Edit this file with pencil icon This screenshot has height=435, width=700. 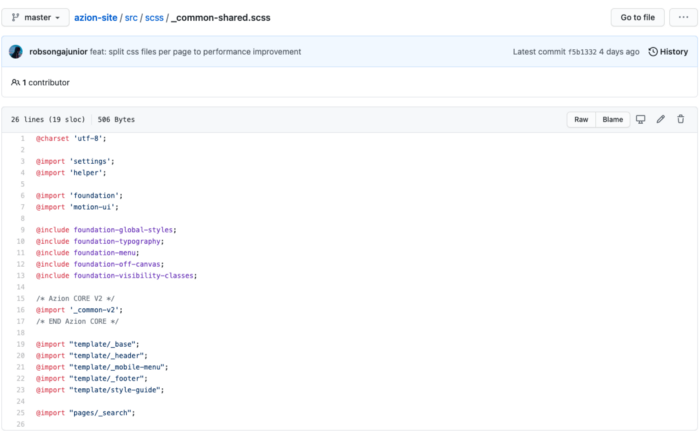click(661, 119)
